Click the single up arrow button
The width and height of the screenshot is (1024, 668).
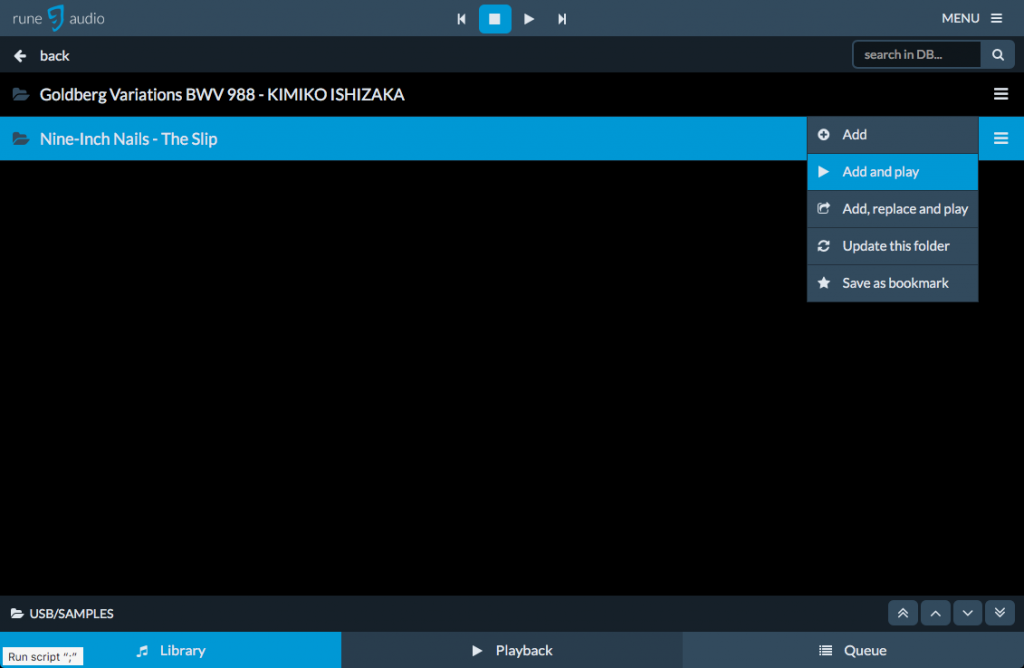point(935,612)
